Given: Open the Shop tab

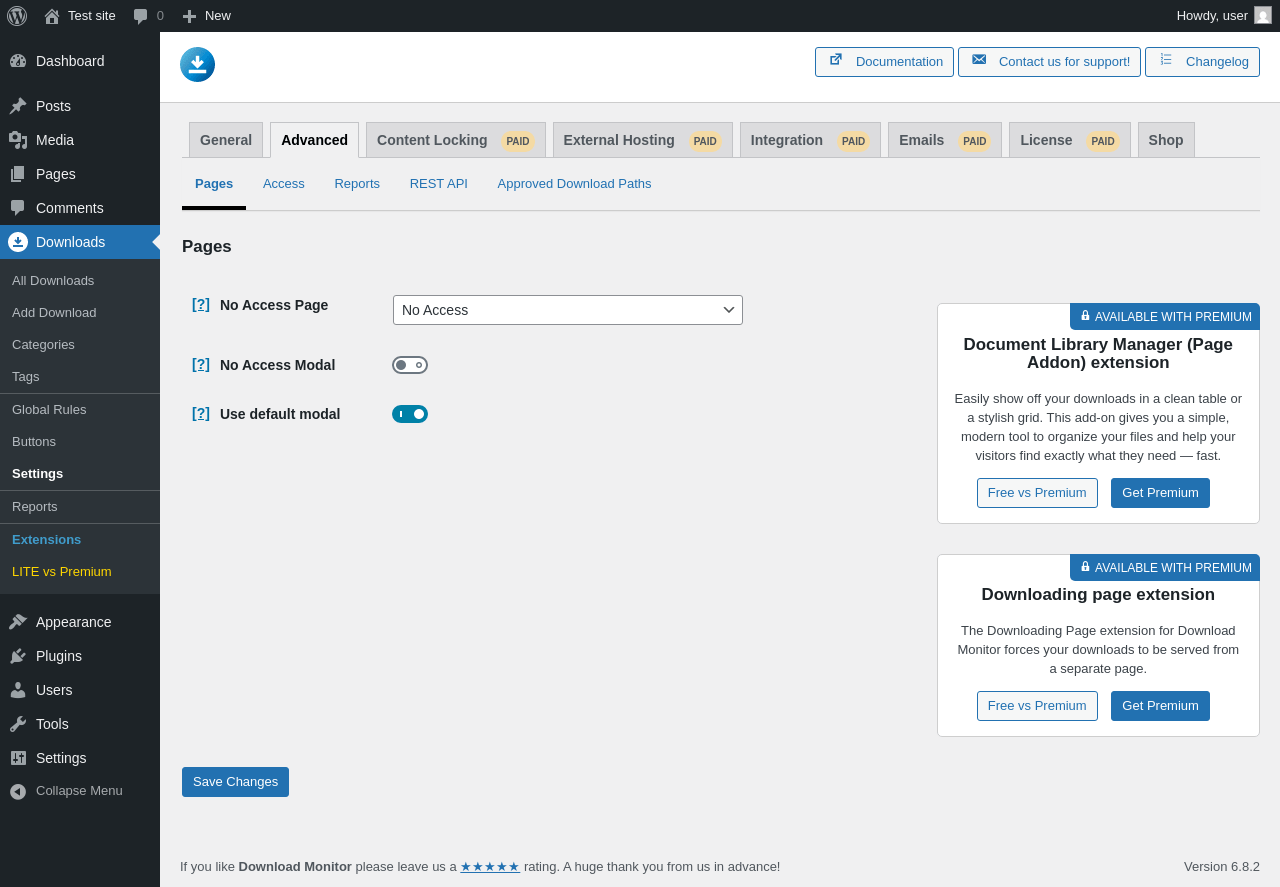Looking at the screenshot, I should click(x=1166, y=140).
